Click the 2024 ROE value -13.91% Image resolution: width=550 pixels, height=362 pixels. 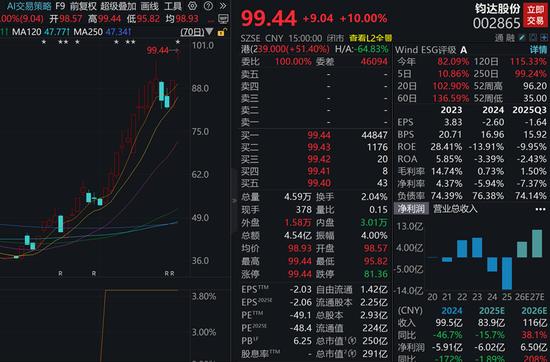click(486, 147)
